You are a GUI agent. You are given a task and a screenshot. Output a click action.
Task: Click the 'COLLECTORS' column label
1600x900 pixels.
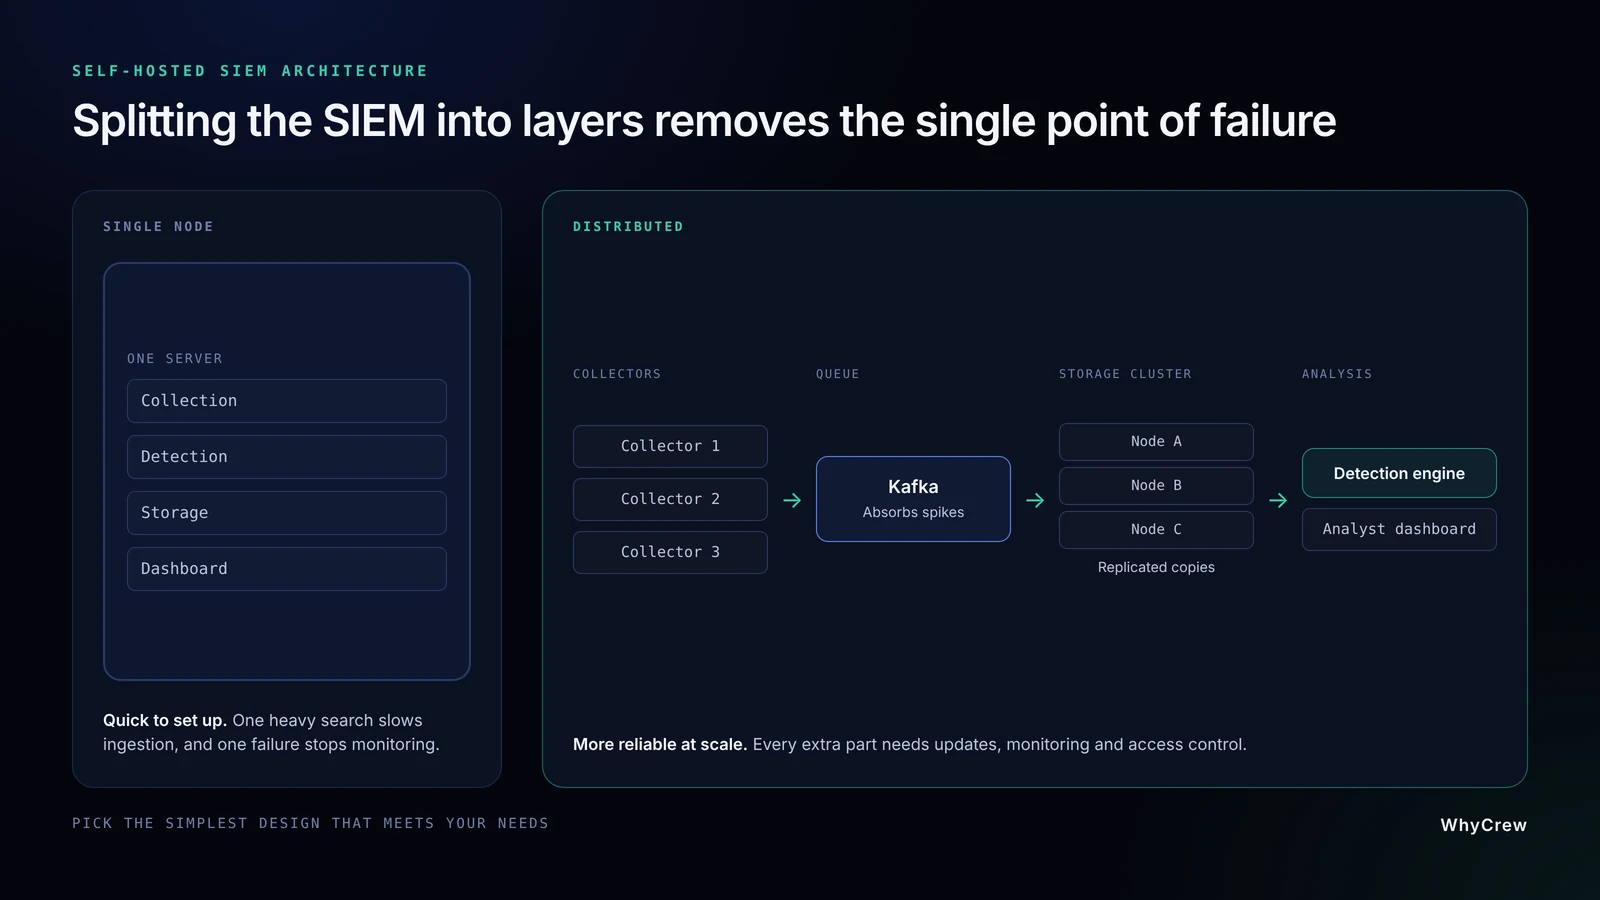617,374
